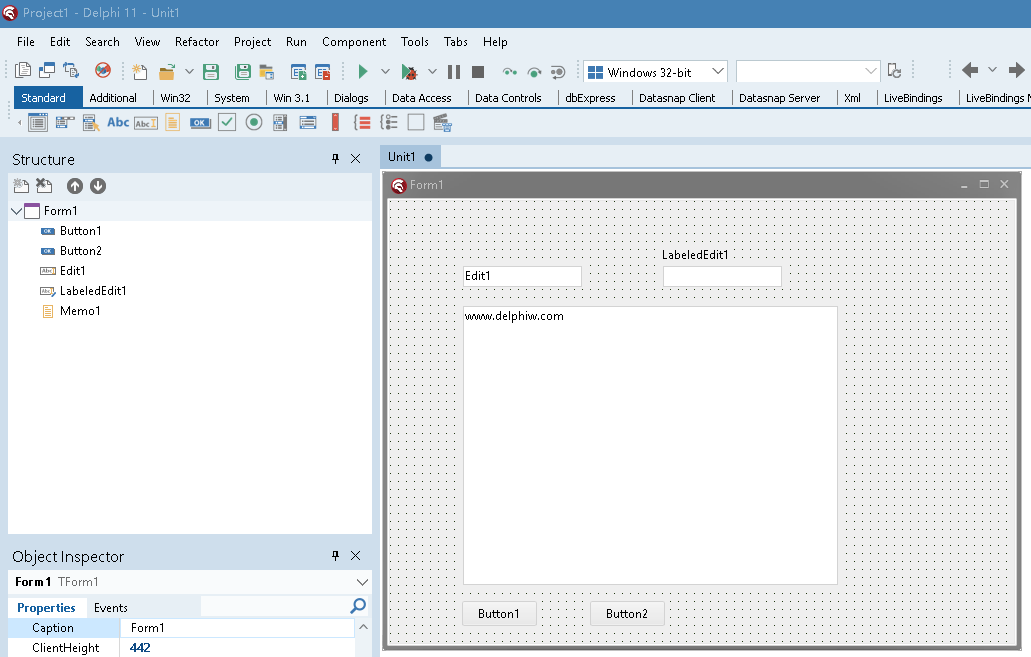Select LabeledEdit1 in the Structure tree
The width and height of the screenshot is (1031, 657).
93,291
